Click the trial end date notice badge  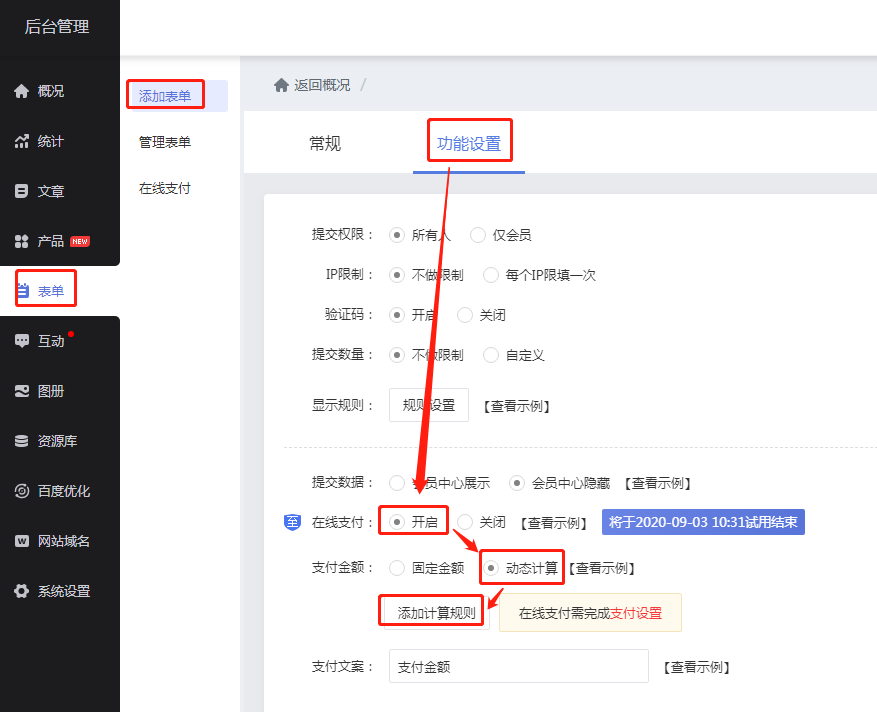coord(703,522)
